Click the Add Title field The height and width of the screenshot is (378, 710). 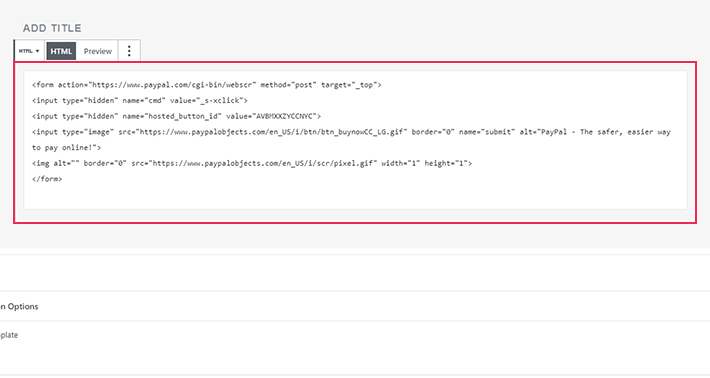click(x=53, y=28)
